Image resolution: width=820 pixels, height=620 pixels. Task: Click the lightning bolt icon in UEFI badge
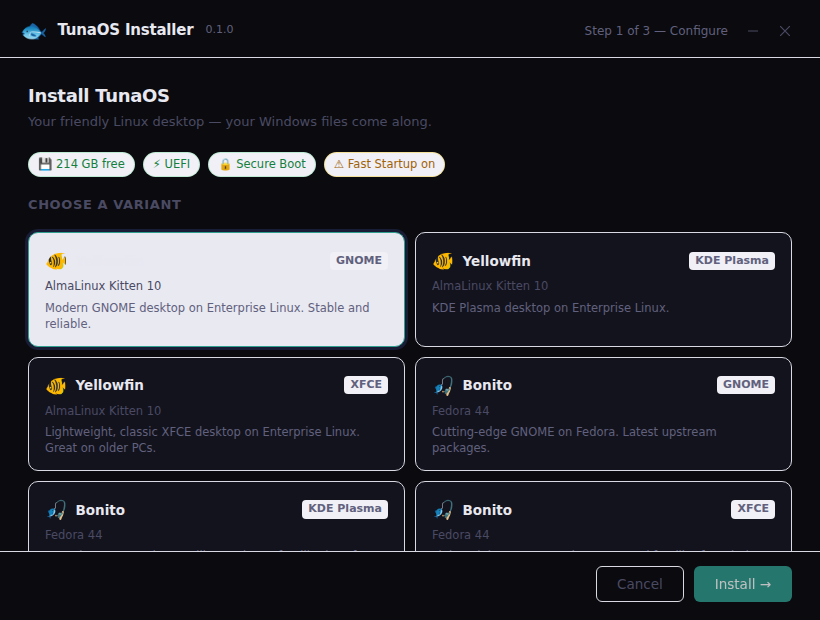(156, 164)
